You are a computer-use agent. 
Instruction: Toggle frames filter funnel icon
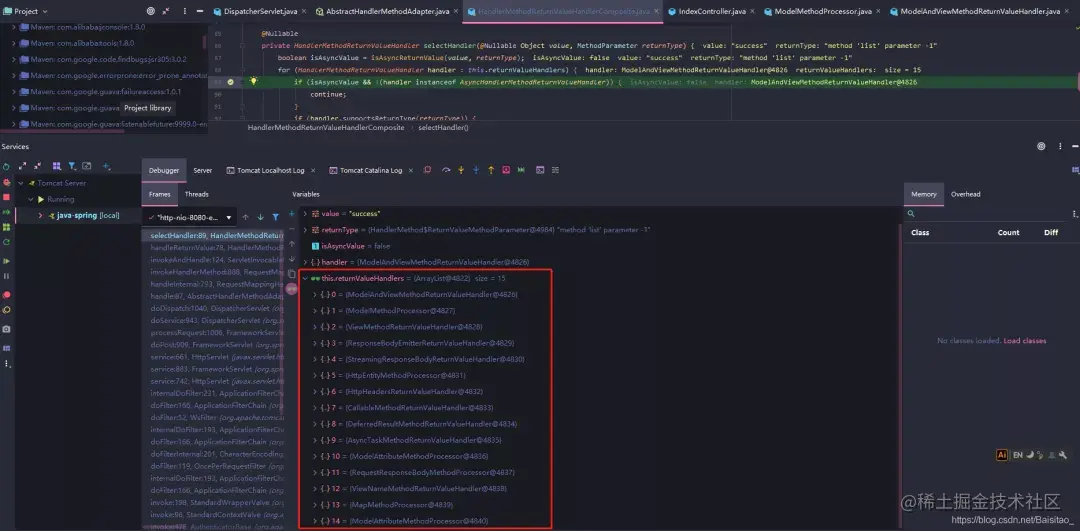coord(276,217)
